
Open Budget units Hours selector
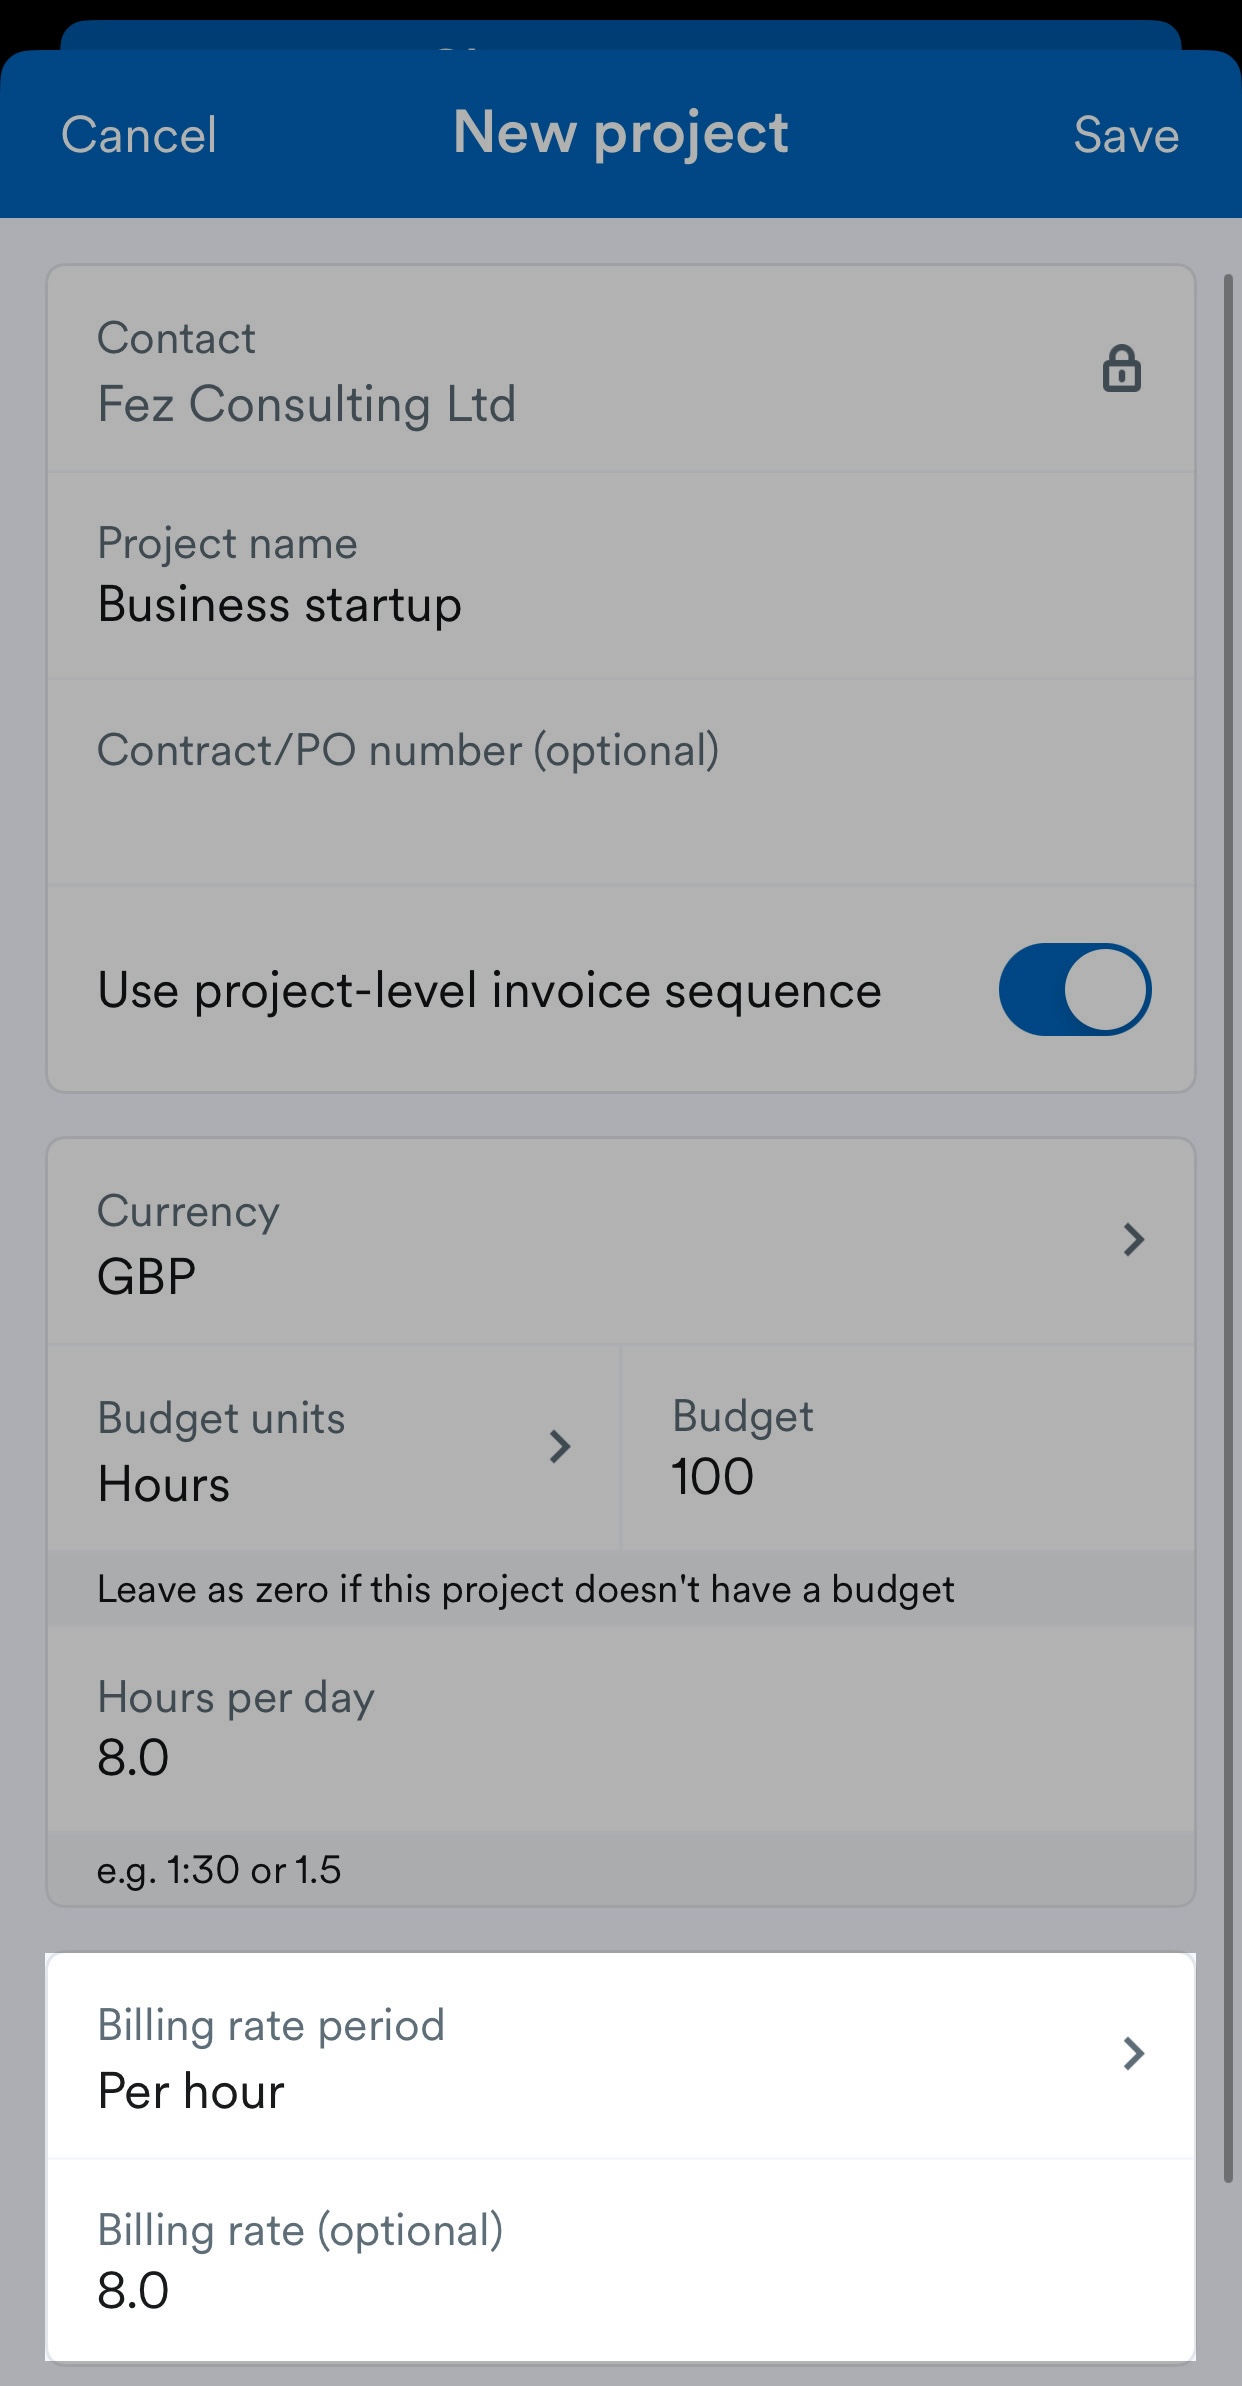click(x=300, y=1450)
